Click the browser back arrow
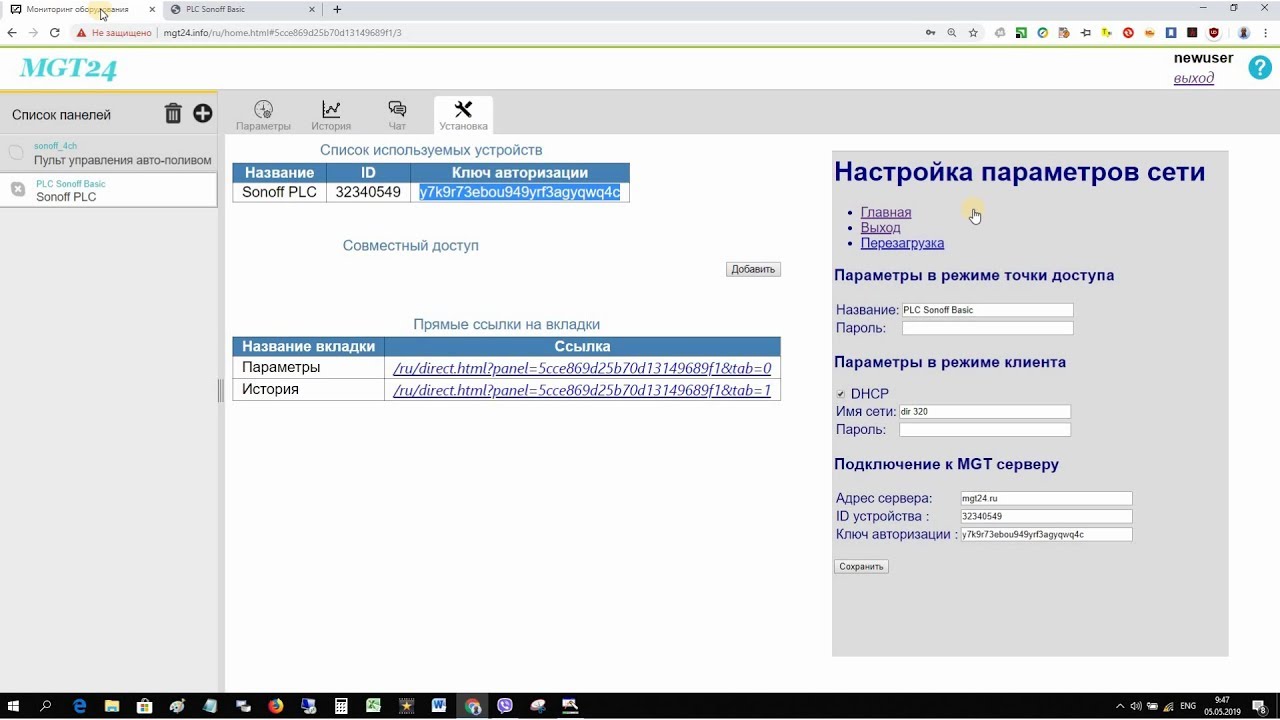 [x=12, y=33]
